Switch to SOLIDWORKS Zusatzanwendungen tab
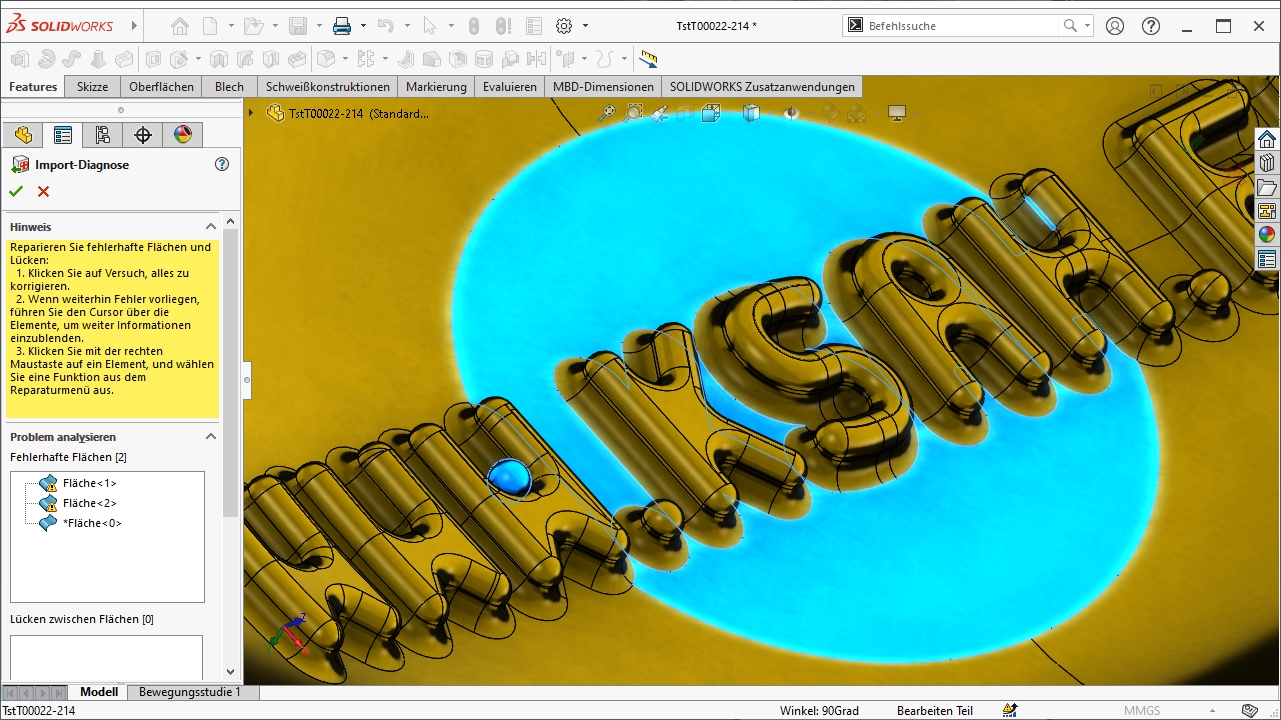The image size is (1281, 720). (x=762, y=87)
